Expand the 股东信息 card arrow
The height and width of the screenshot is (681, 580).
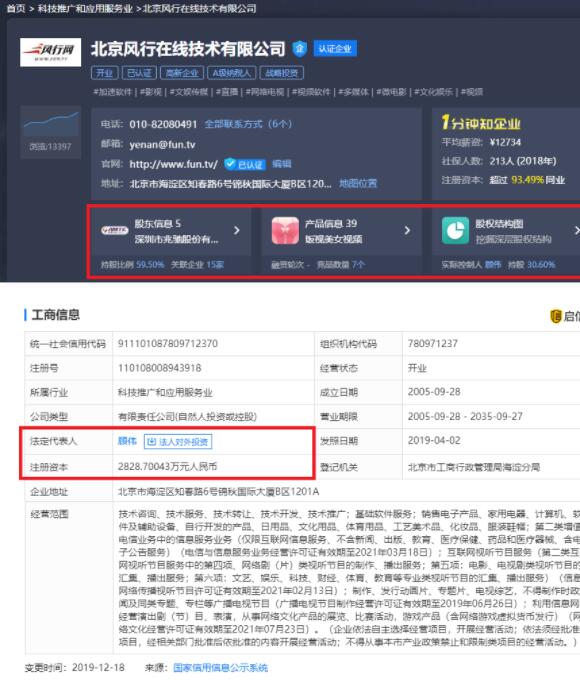[237, 231]
